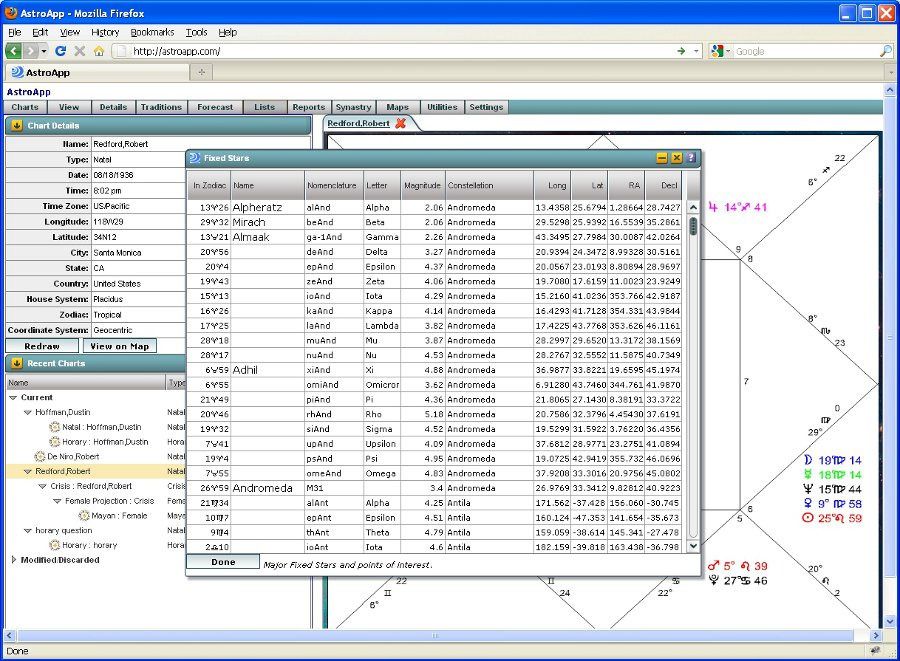900x661 pixels.
Task: Minimize the Fixed Stars dialog
Action: [661, 158]
